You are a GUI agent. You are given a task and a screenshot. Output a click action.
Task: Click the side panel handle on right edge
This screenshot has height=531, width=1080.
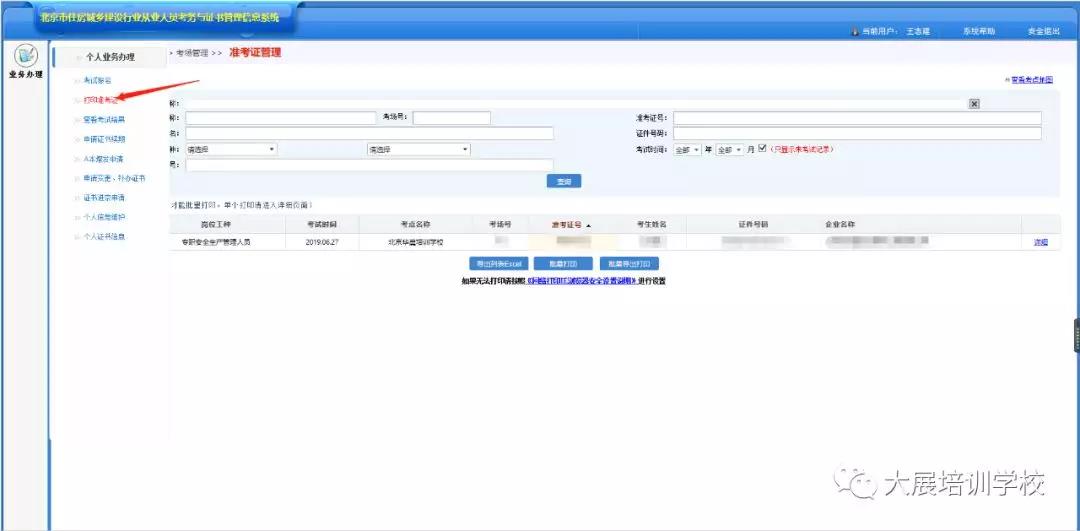[1075, 336]
